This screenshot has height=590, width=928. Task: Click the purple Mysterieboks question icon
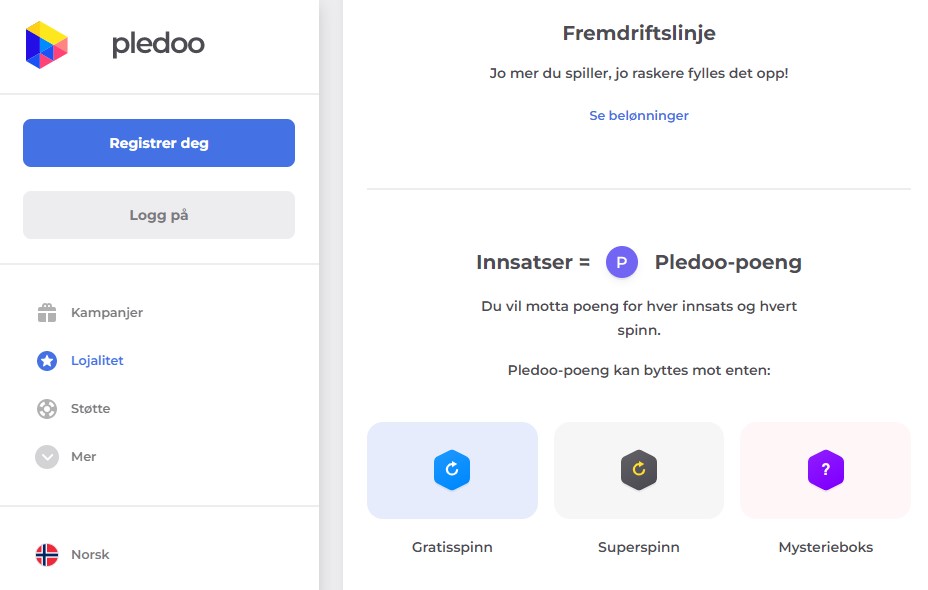(x=826, y=470)
